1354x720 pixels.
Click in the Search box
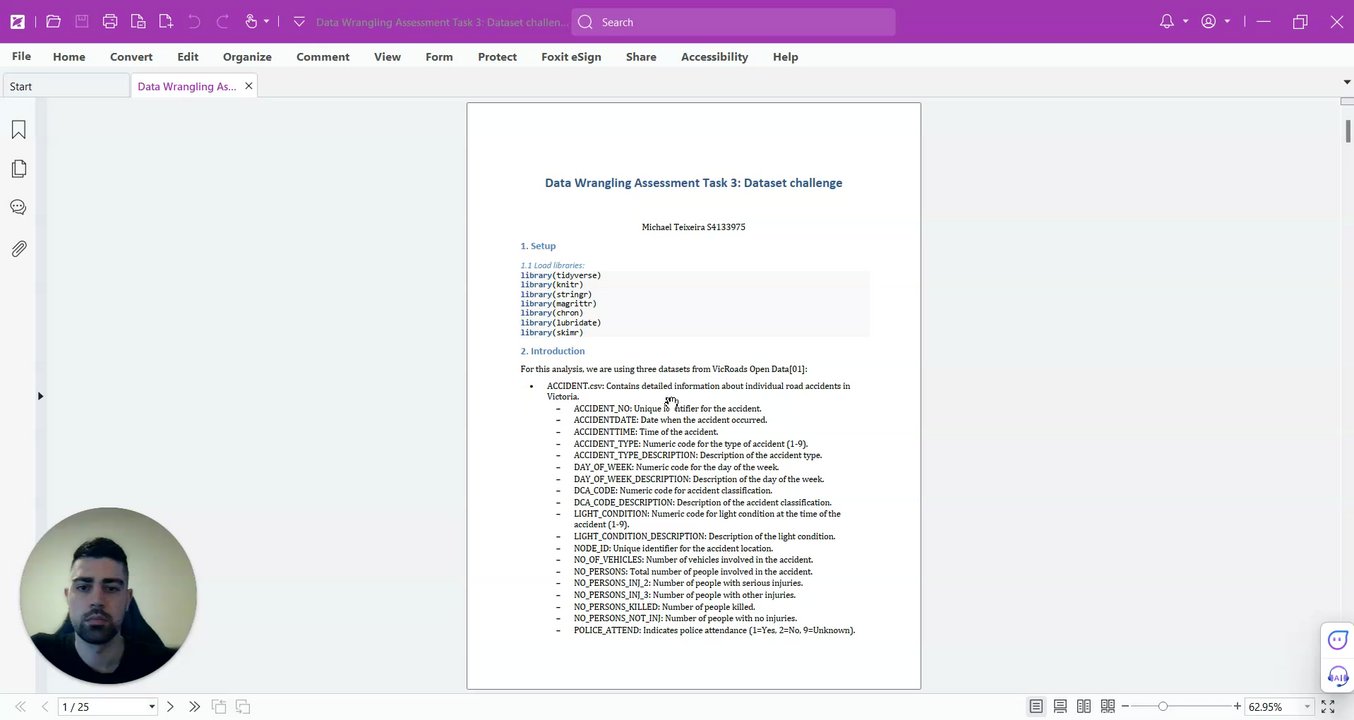pos(733,22)
